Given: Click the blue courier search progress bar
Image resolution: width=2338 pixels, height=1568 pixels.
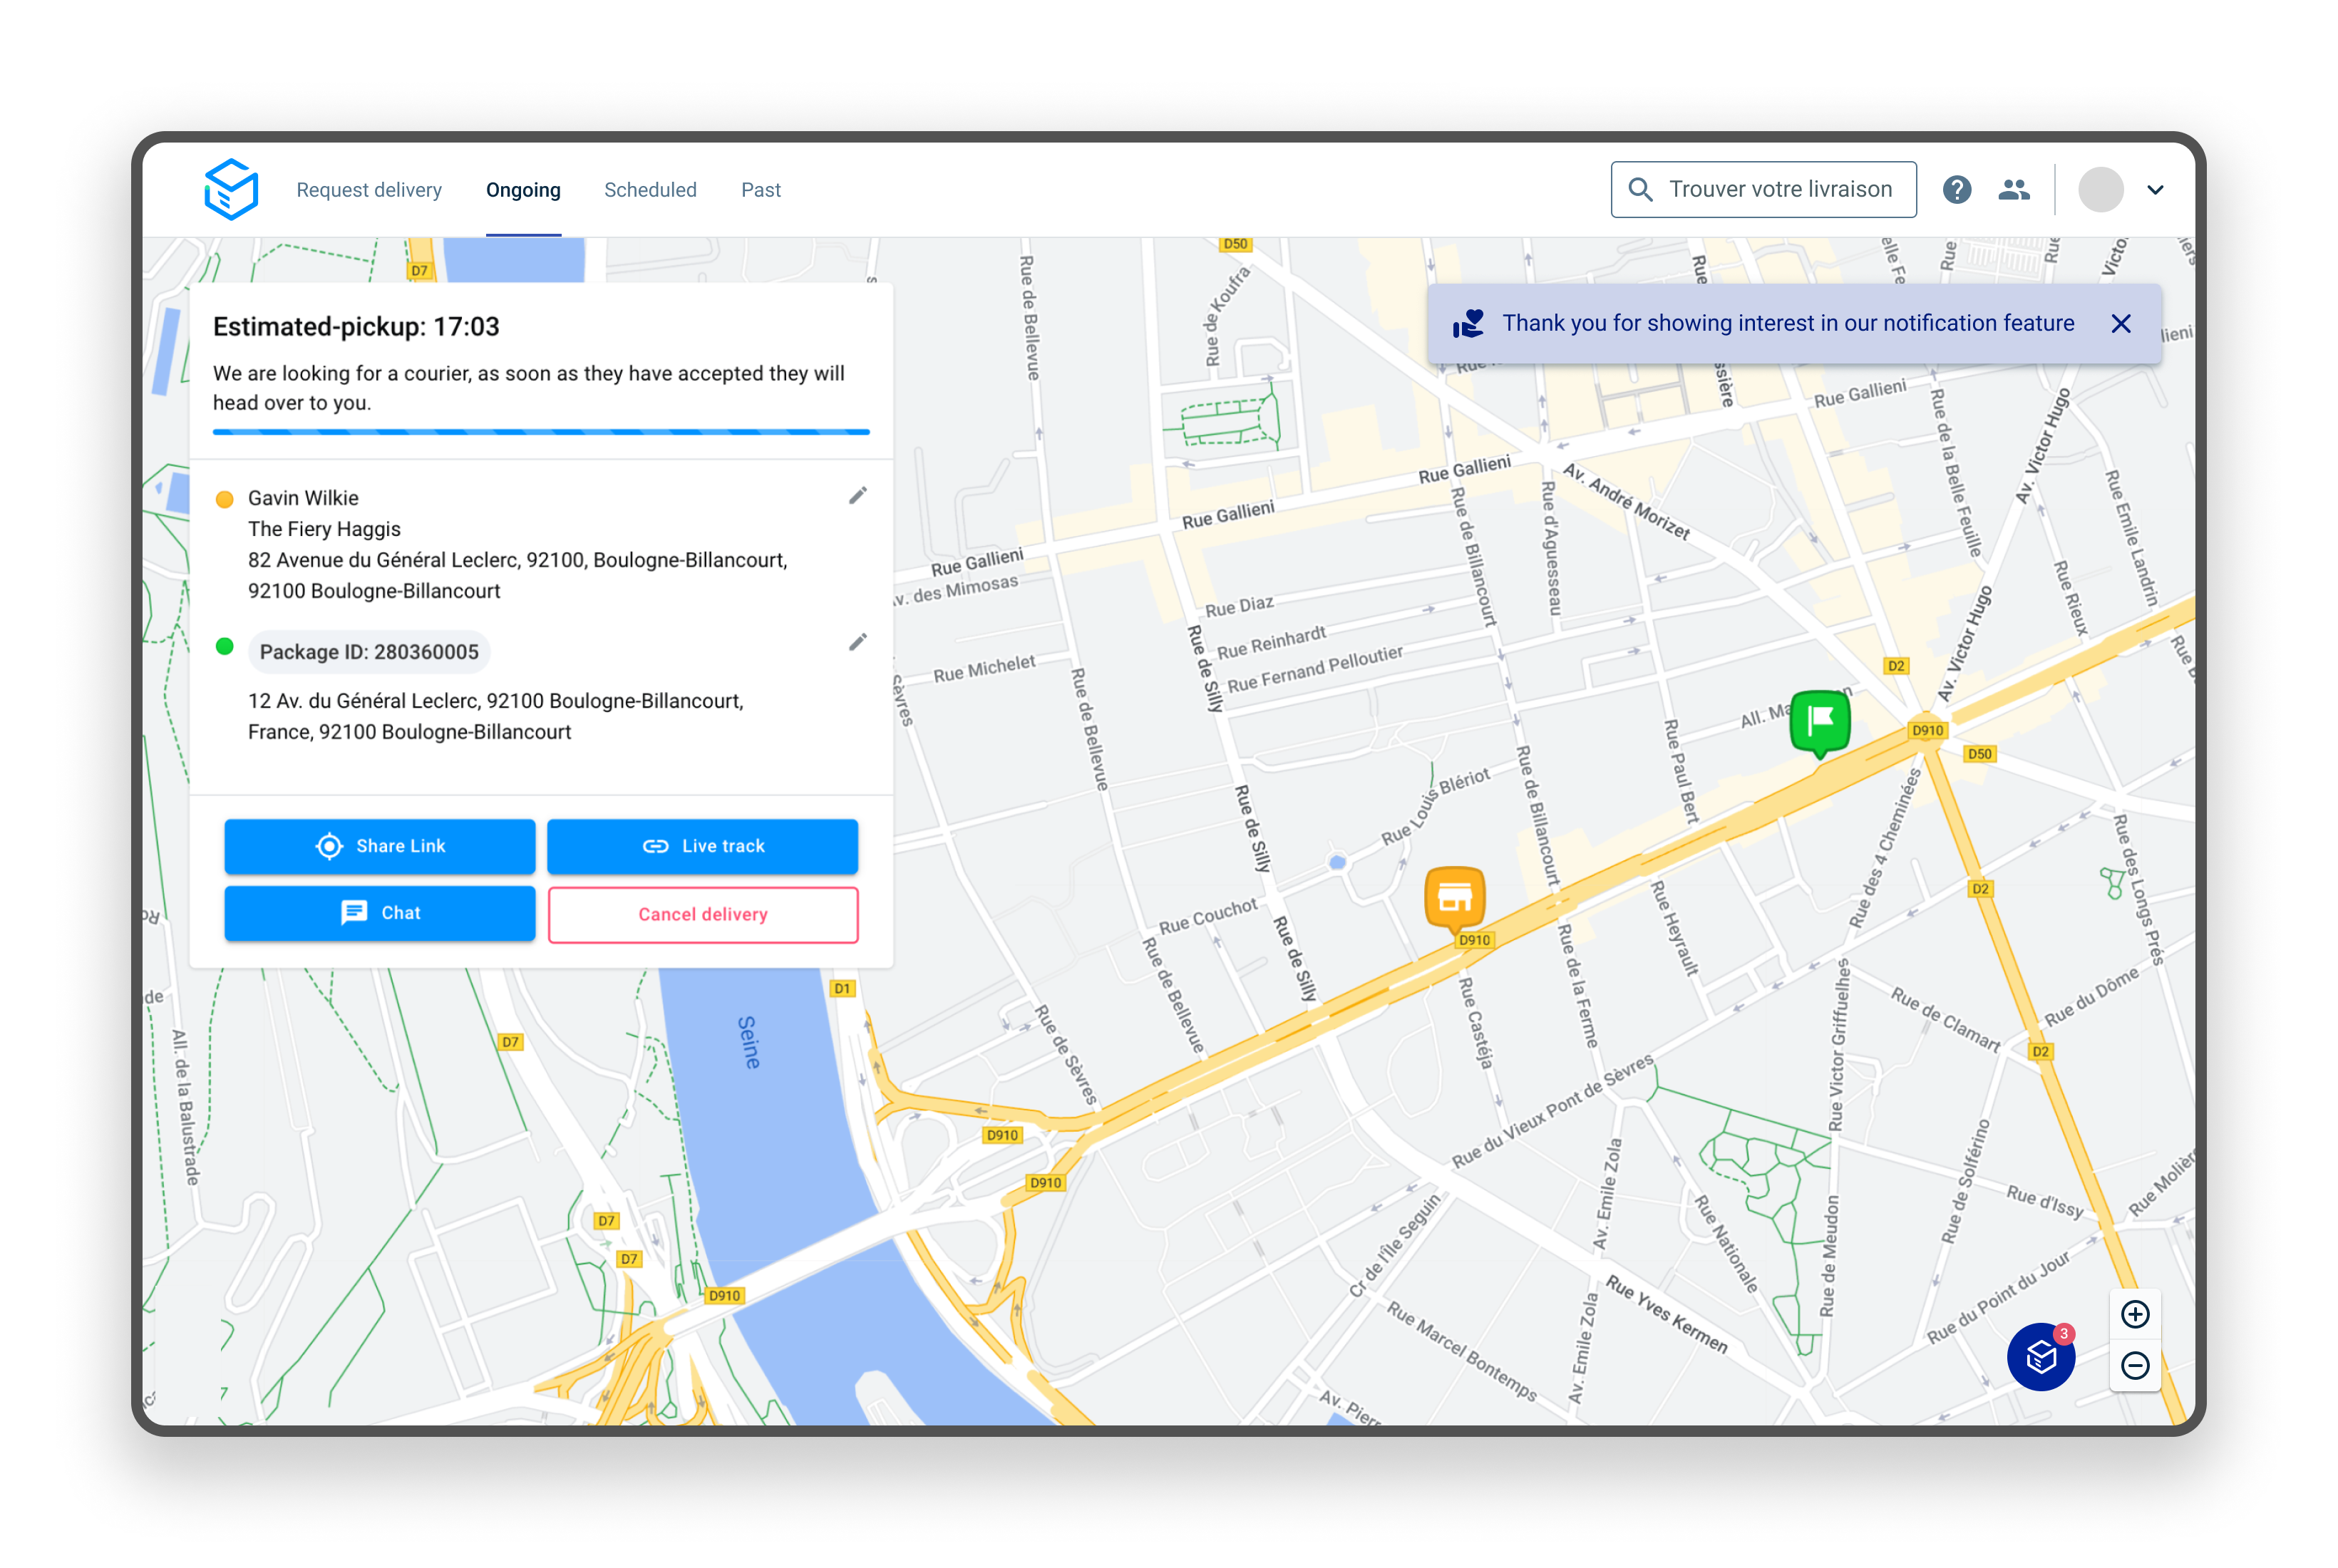Looking at the screenshot, I should 541,432.
